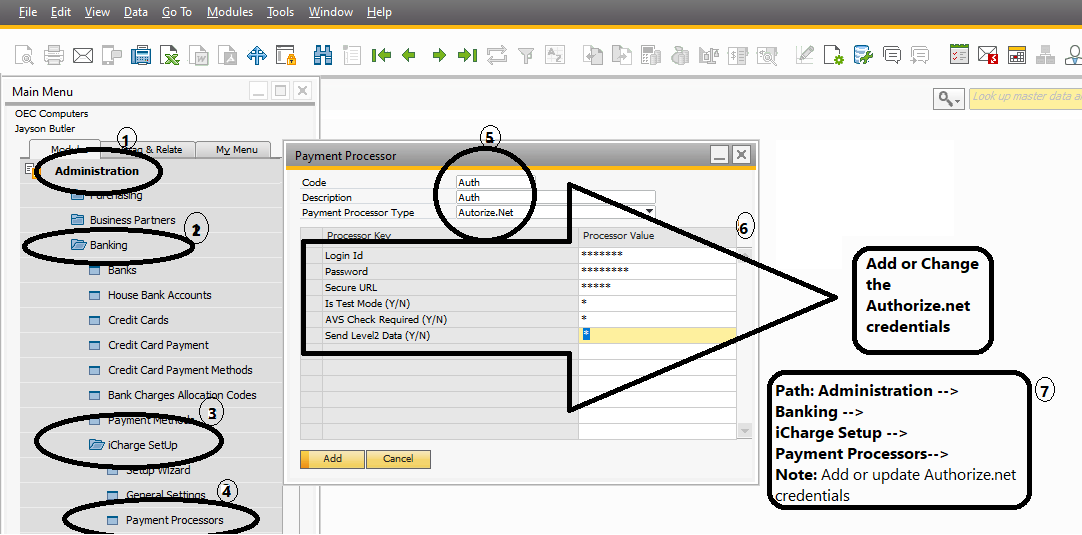Export to Excel icon
The image size is (1082, 535).
(170, 55)
